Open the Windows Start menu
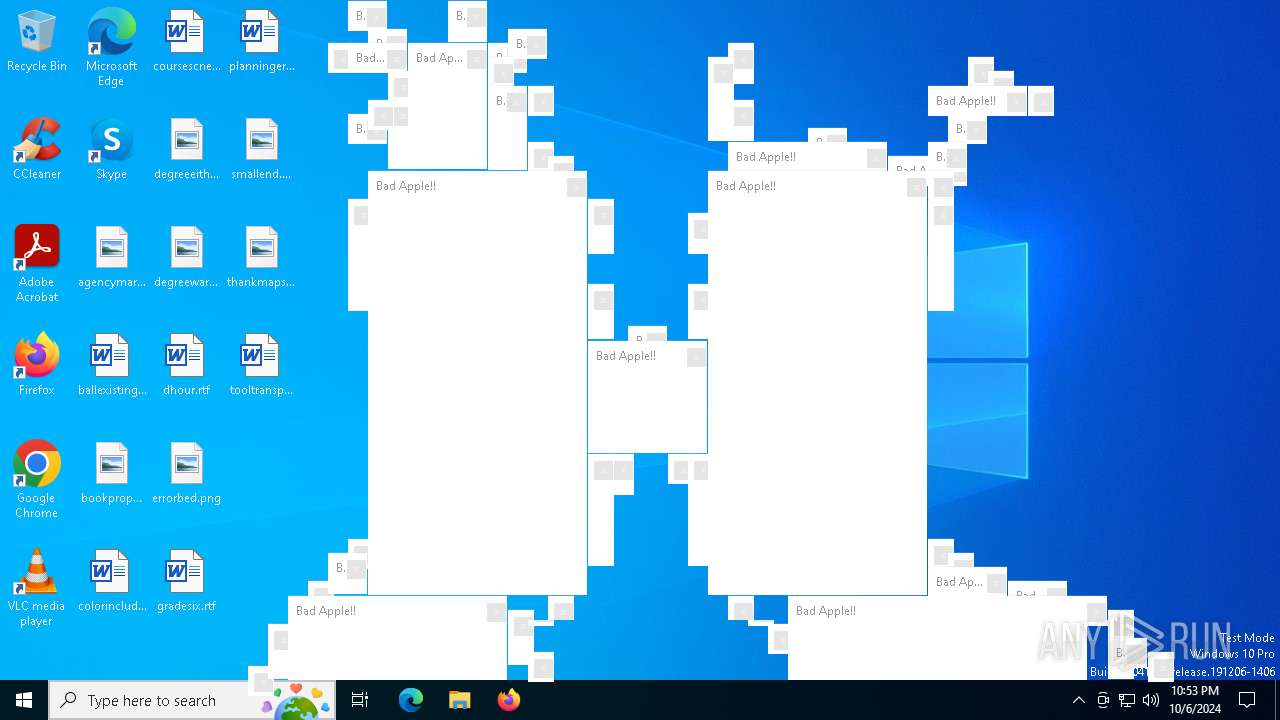This screenshot has width=1280, height=720. click(x=24, y=700)
